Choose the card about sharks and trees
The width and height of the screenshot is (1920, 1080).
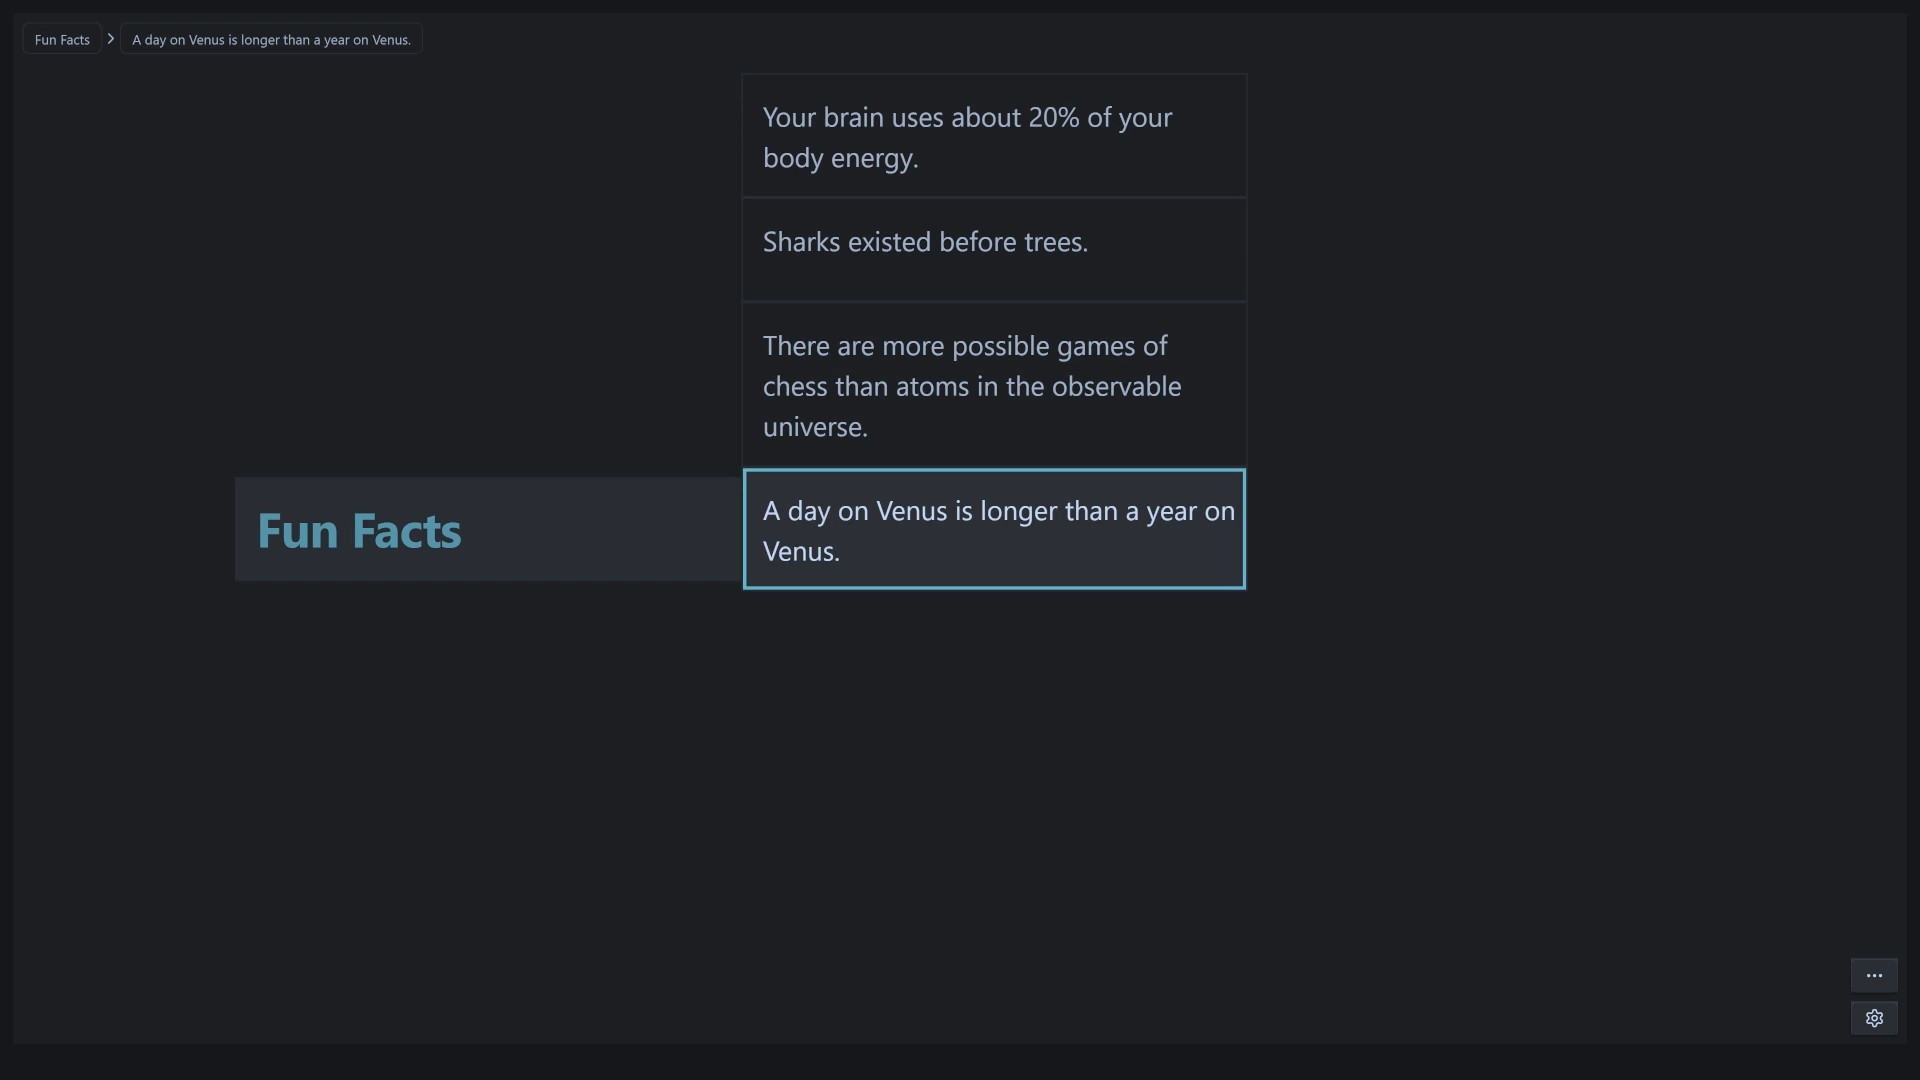pyautogui.click(x=993, y=249)
